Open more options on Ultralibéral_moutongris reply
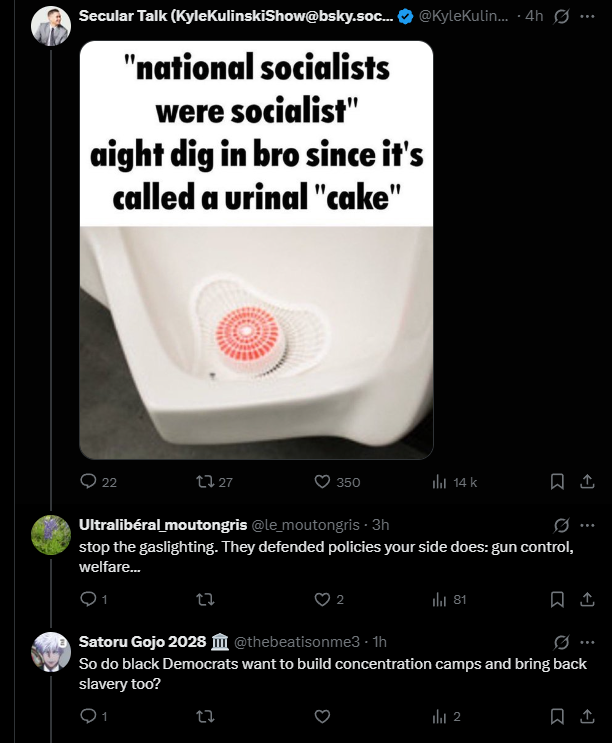Image resolution: width=612 pixels, height=743 pixels. 587,525
